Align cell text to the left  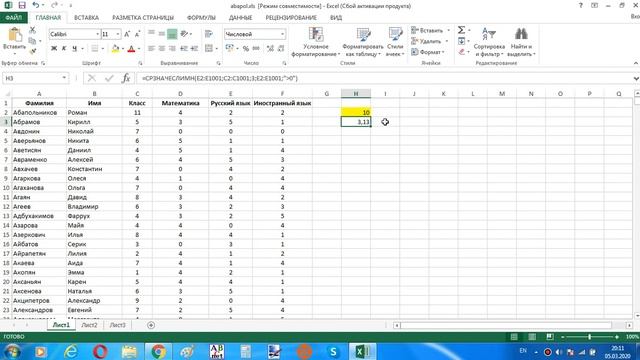click(x=151, y=49)
